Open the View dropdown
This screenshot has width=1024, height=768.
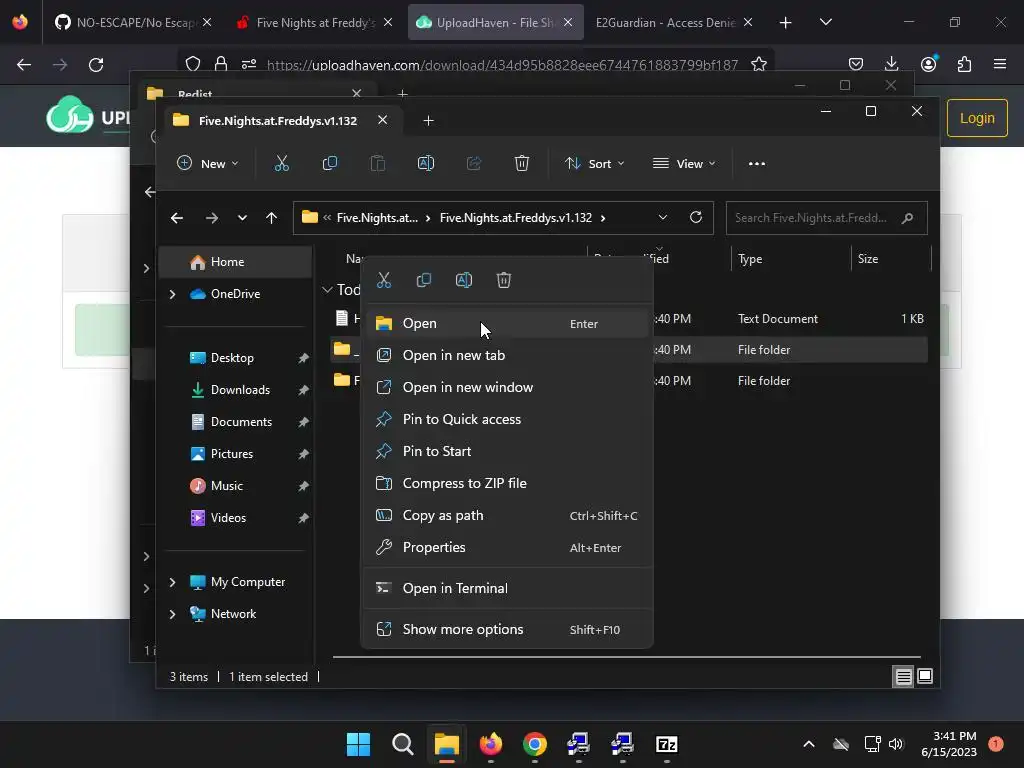click(684, 163)
